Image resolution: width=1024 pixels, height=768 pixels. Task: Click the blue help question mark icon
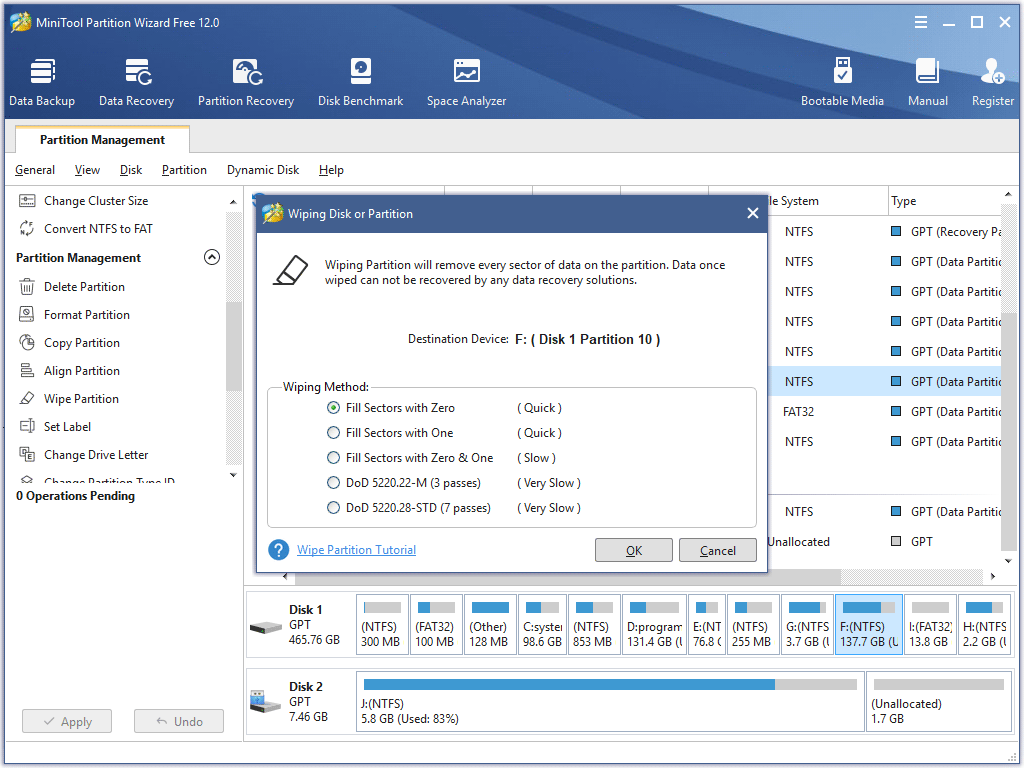(x=279, y=550)
